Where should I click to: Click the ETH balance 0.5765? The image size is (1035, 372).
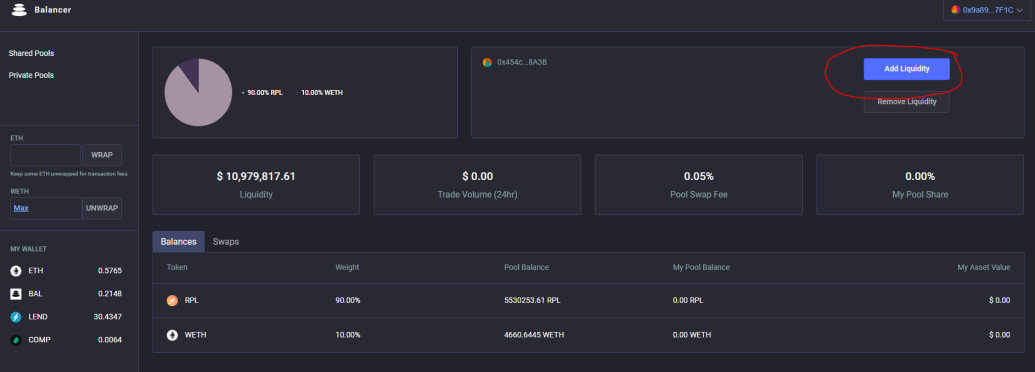(x=110, y=271)
